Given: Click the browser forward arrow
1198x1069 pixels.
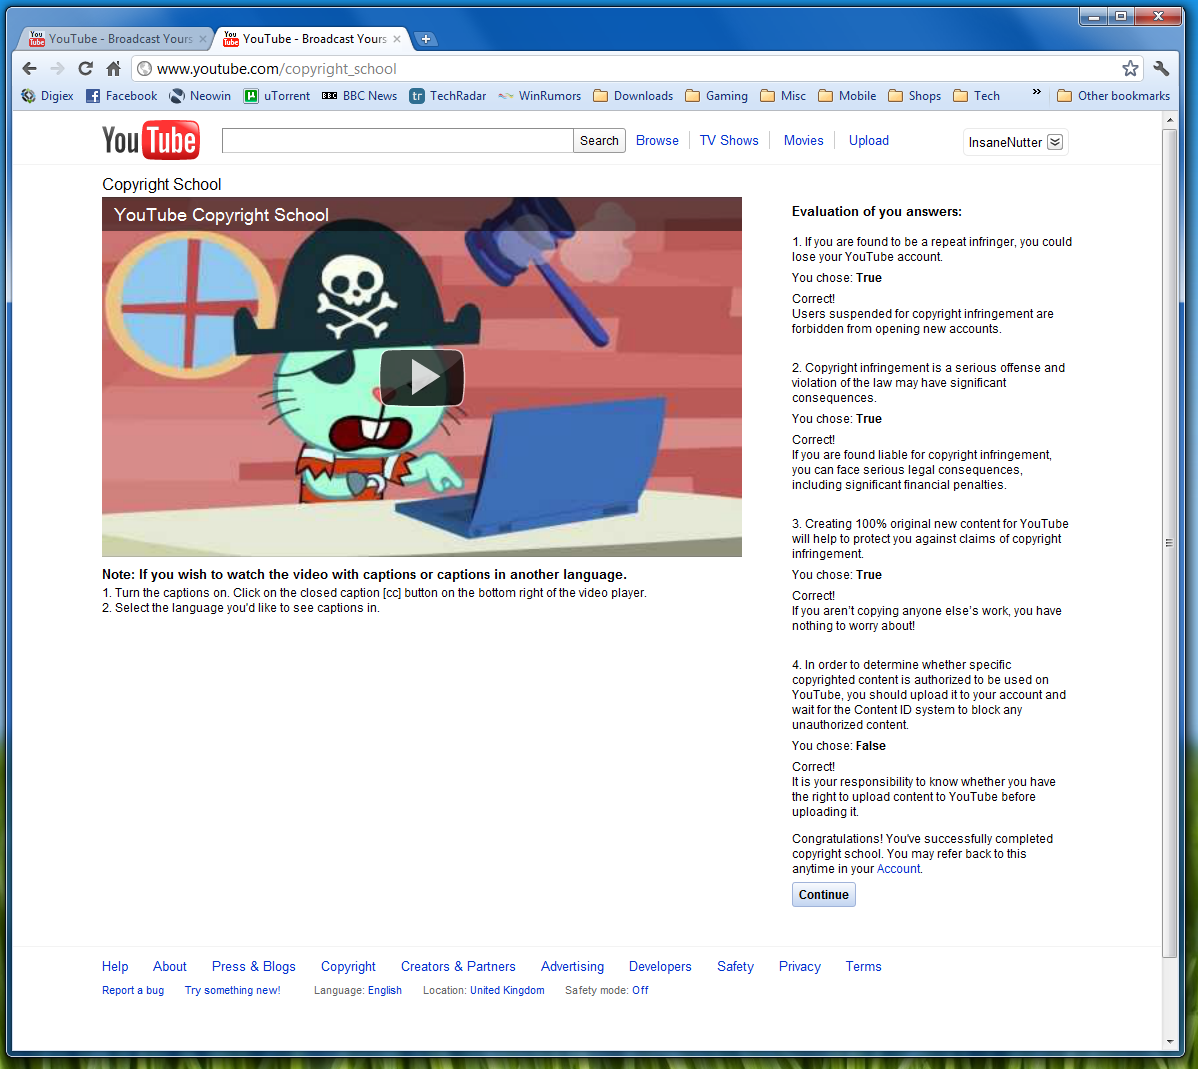Looking at the screenshot, I should (x=57, y=69).
